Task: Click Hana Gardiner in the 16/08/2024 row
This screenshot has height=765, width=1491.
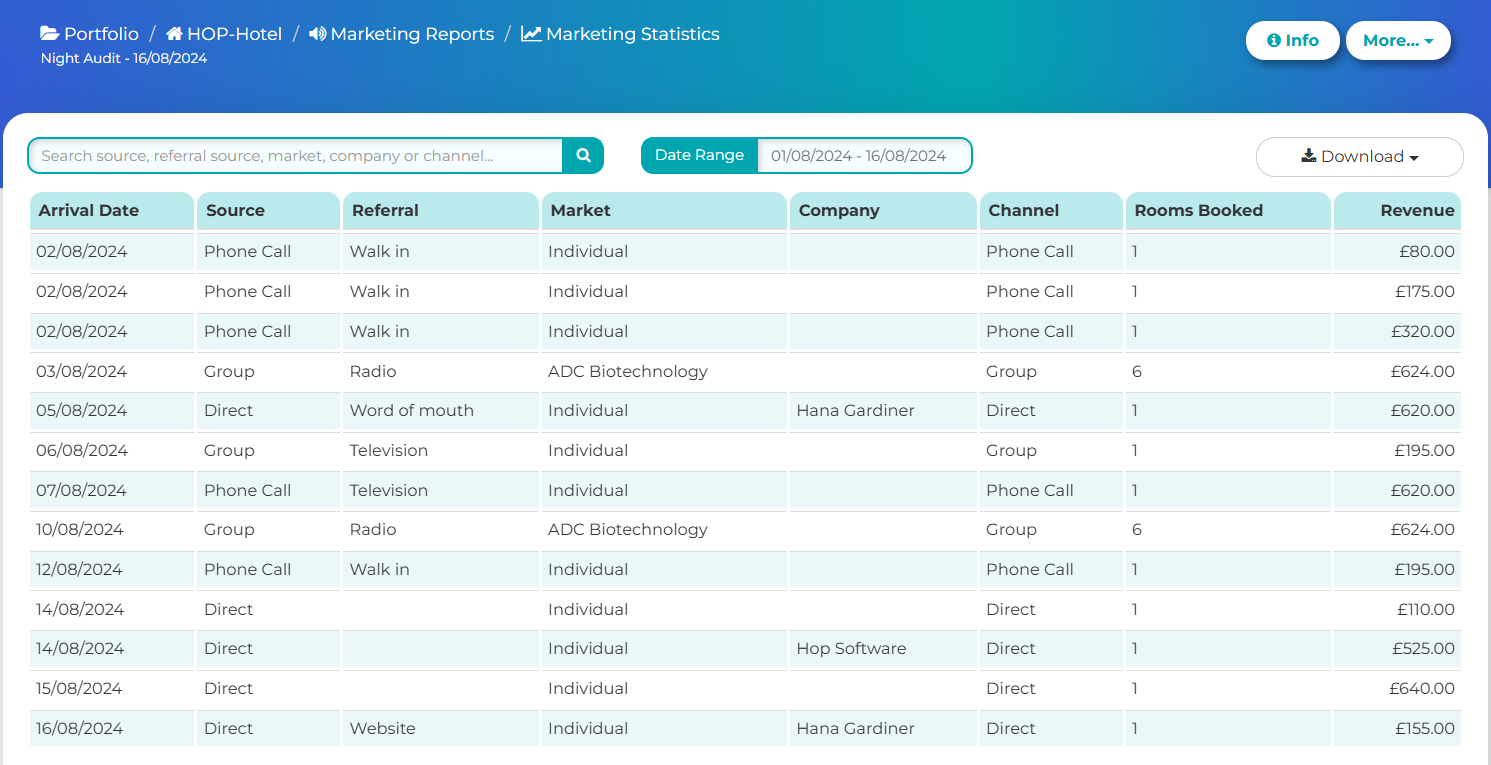Action: [x=883, y=728]
